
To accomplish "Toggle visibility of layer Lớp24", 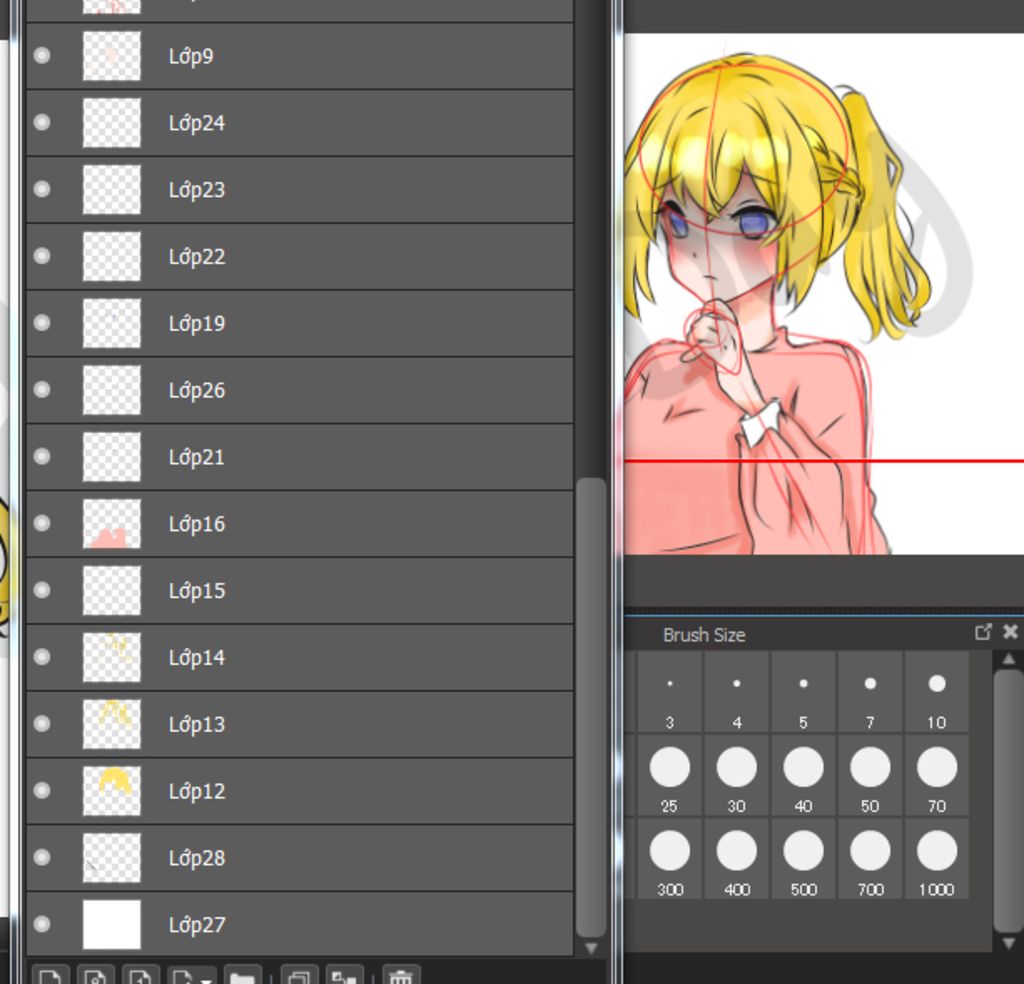I will tap(42, 122).
